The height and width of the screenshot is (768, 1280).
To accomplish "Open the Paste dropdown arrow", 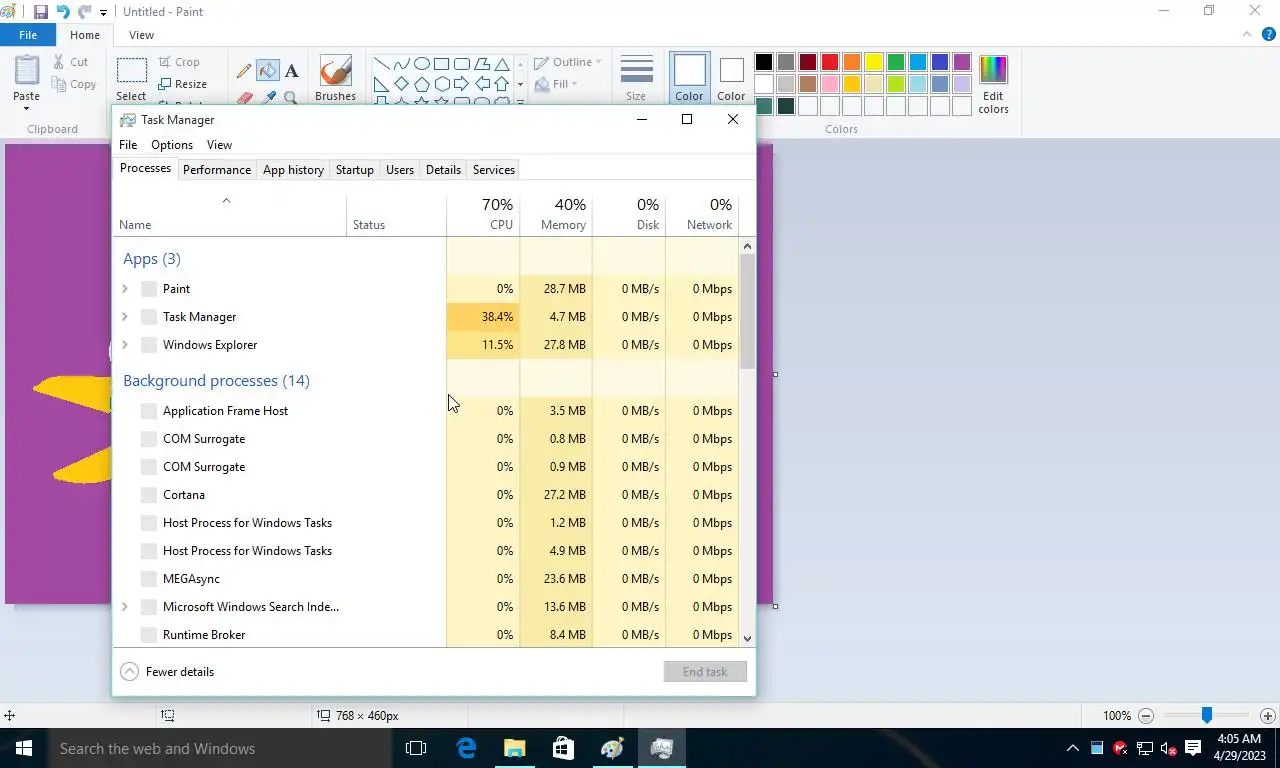I will coord(27,107).
